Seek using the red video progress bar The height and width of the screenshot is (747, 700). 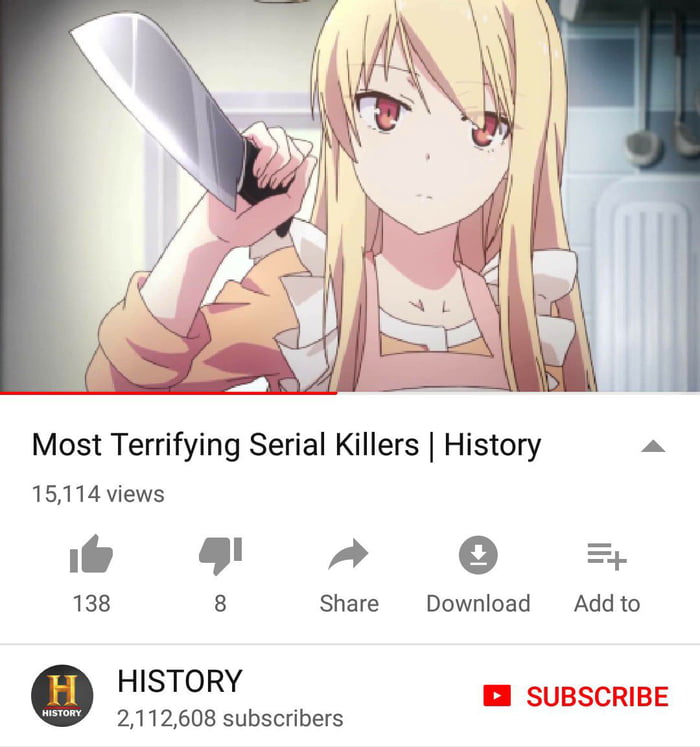169,393
